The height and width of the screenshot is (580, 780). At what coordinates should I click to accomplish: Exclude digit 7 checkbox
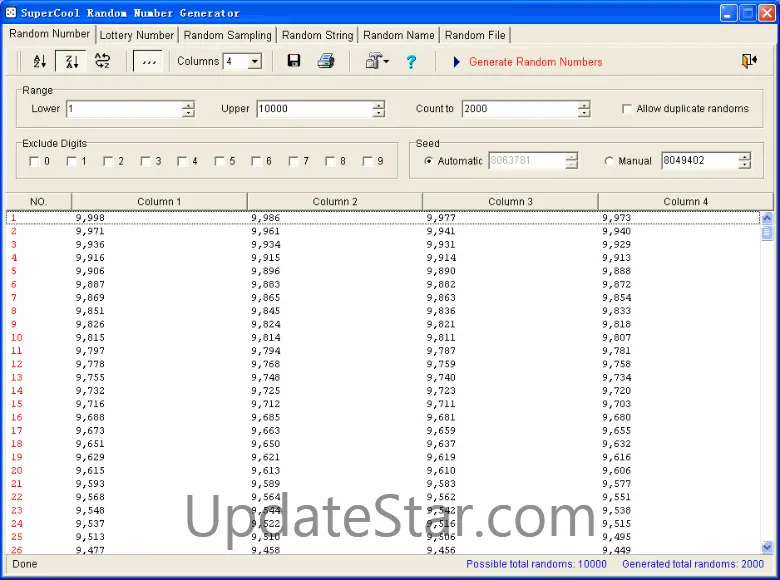click(293, 161)
